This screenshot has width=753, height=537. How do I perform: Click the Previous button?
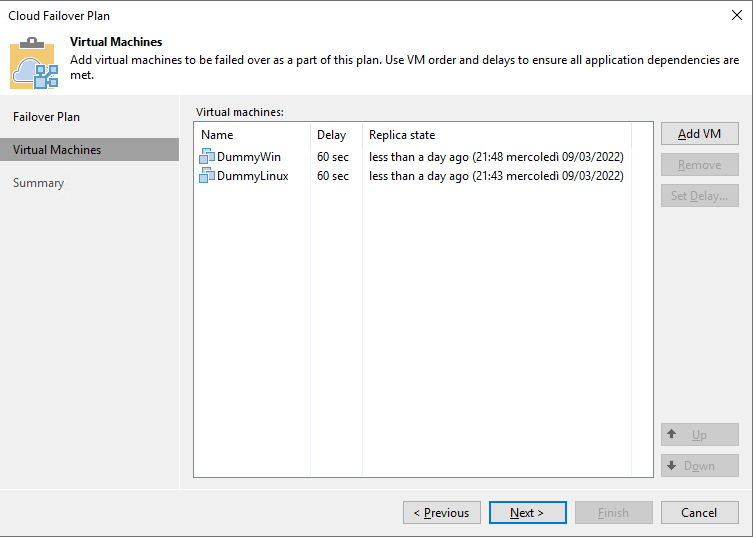click(442, 513)
